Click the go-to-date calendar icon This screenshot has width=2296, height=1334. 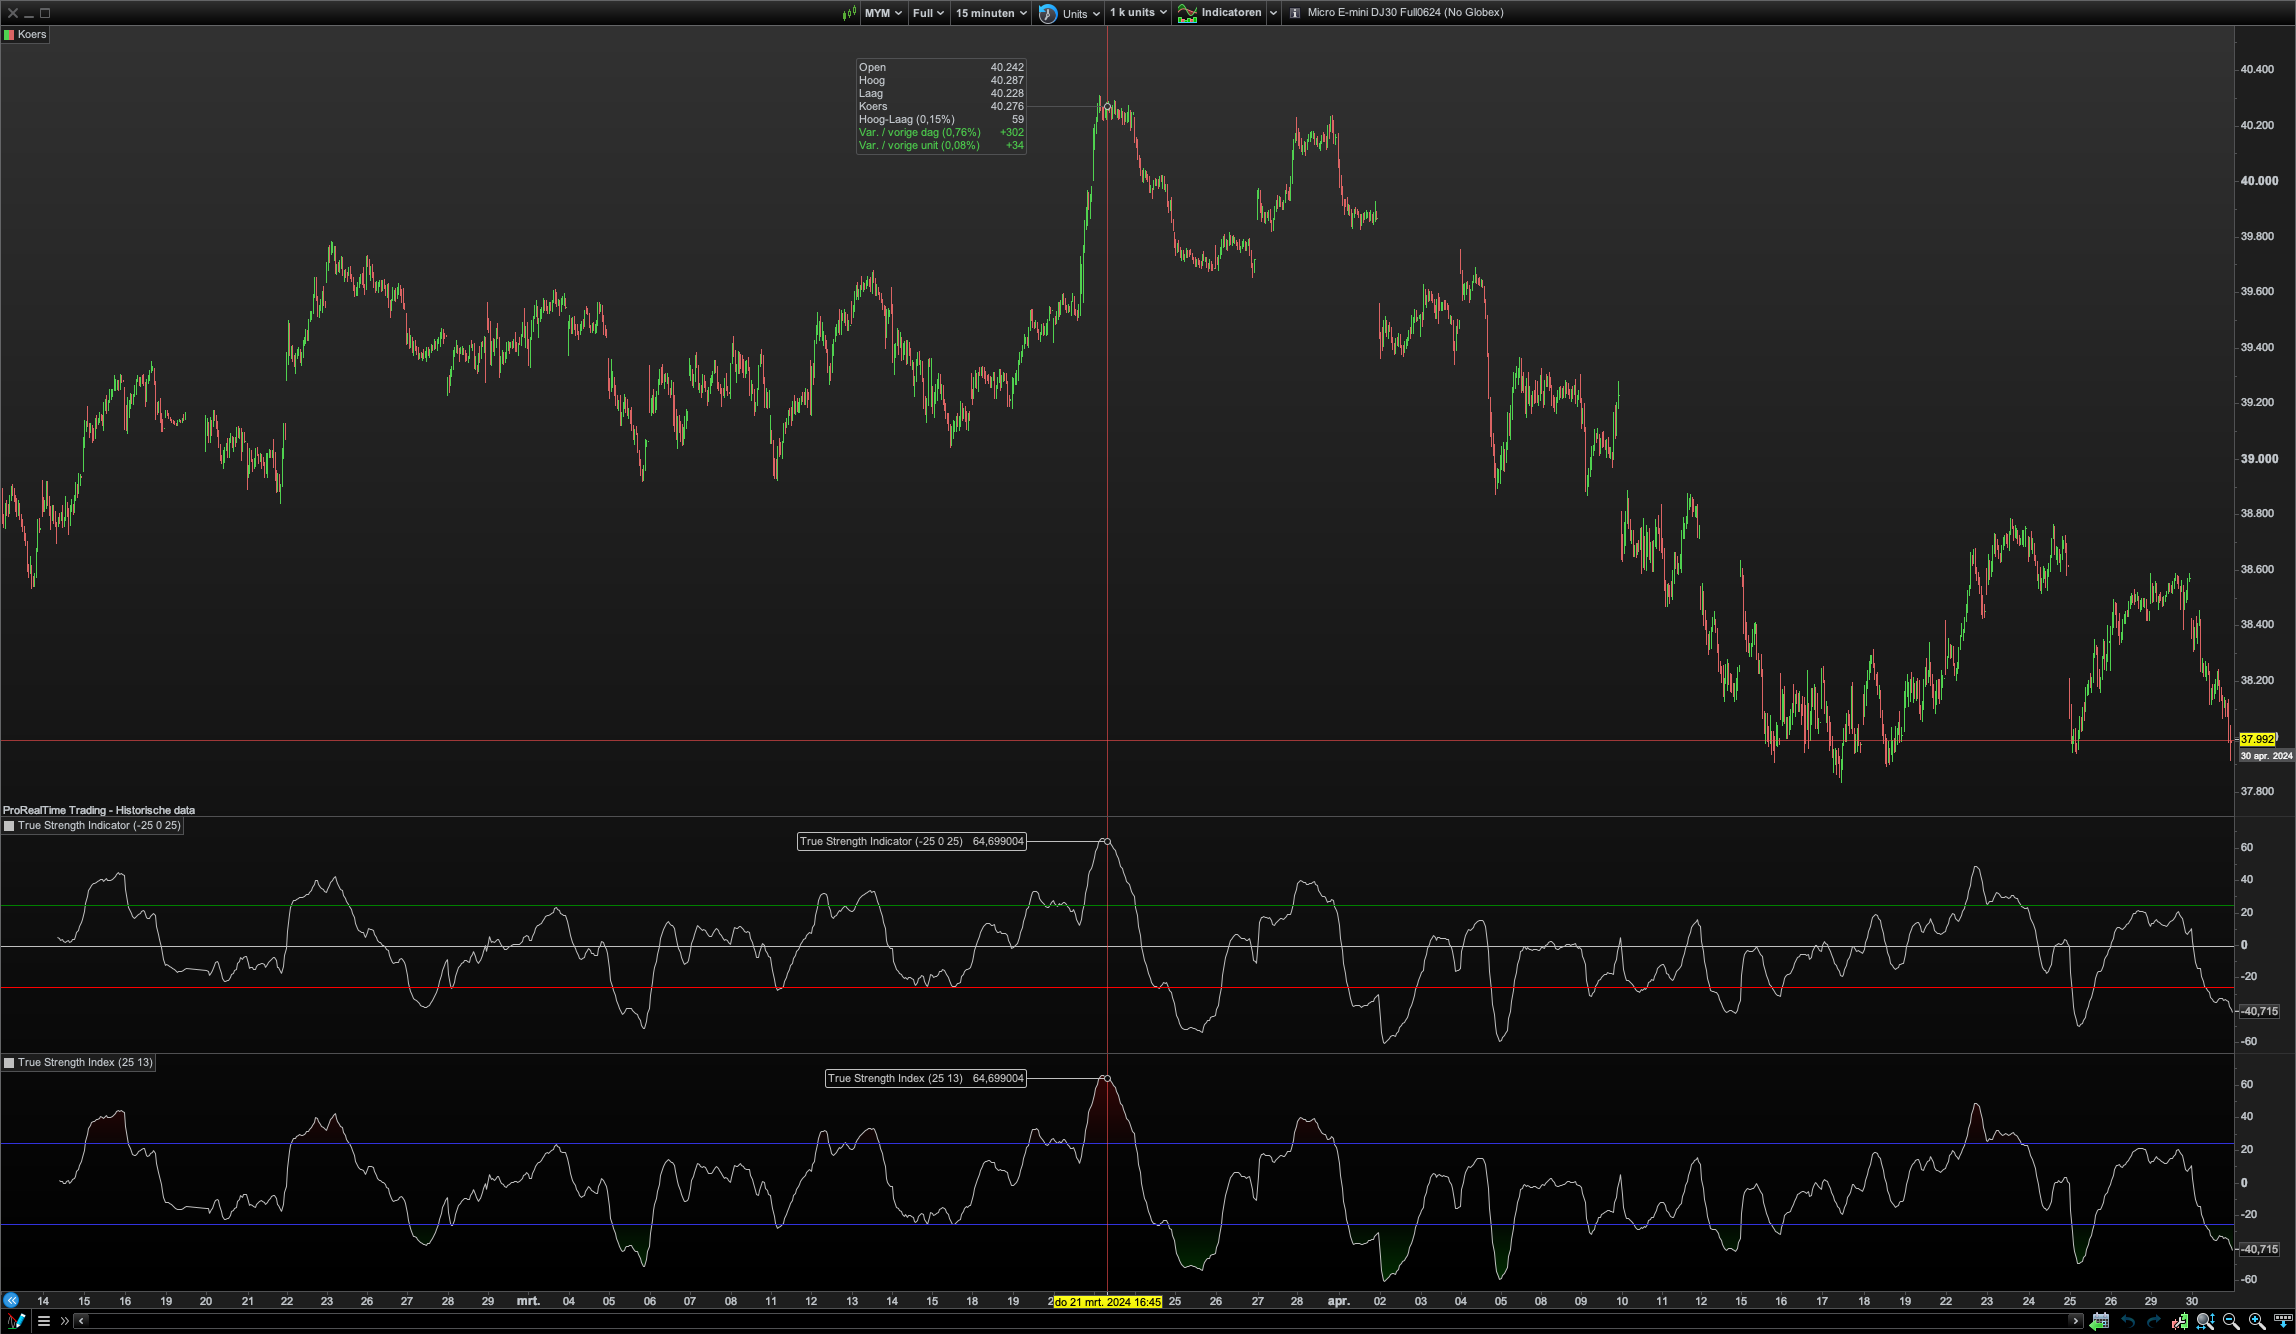[x=2100, y=1321]
